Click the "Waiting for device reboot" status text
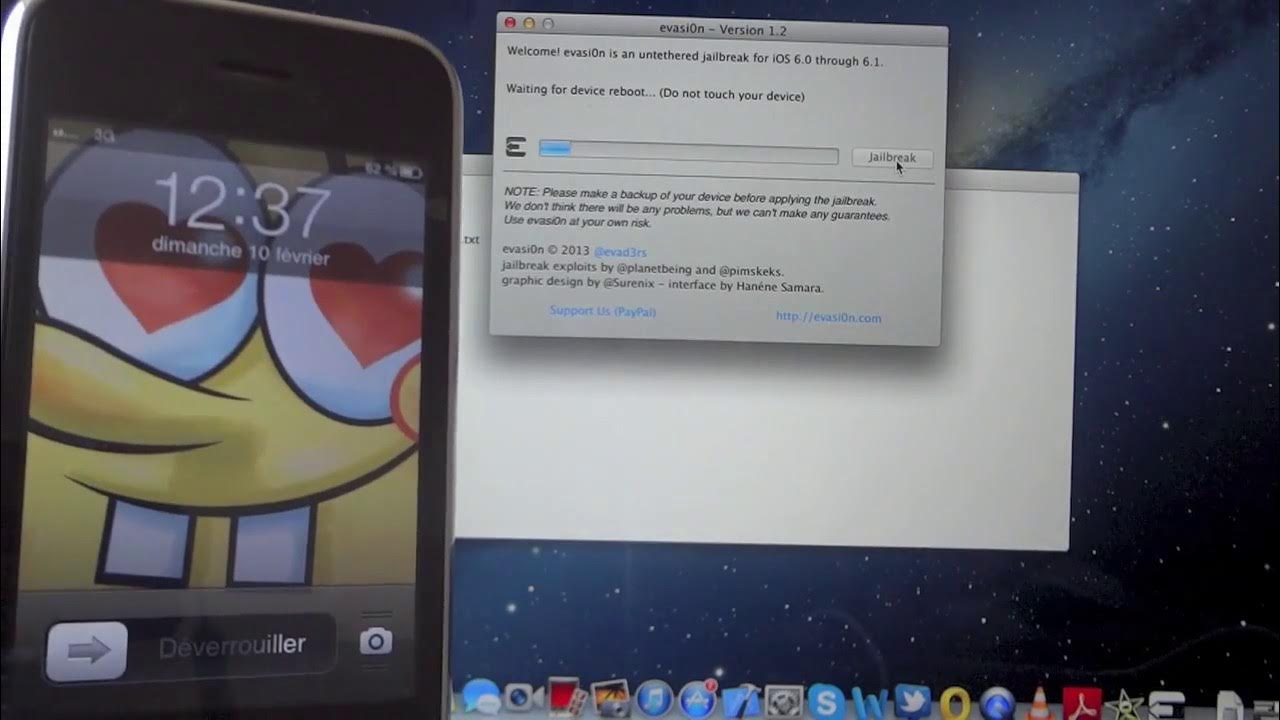 coord(655,92)
